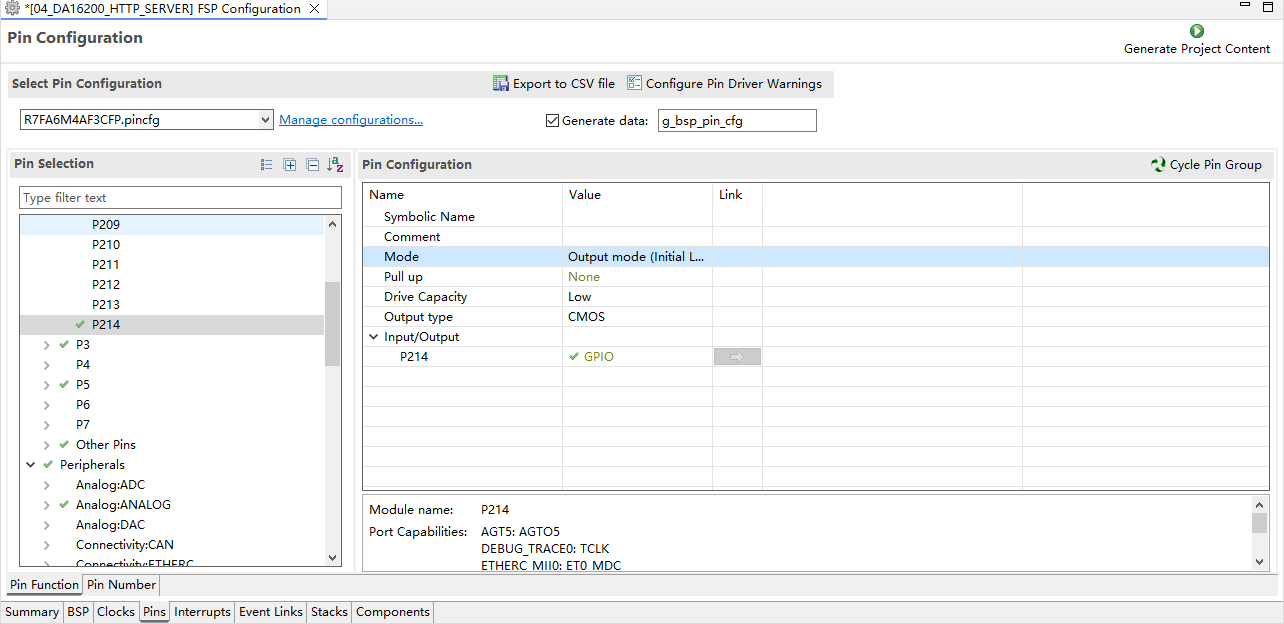The image size is (1284, 624).
Task: Select pin P211 in the tree
Action: click(106, 265)
